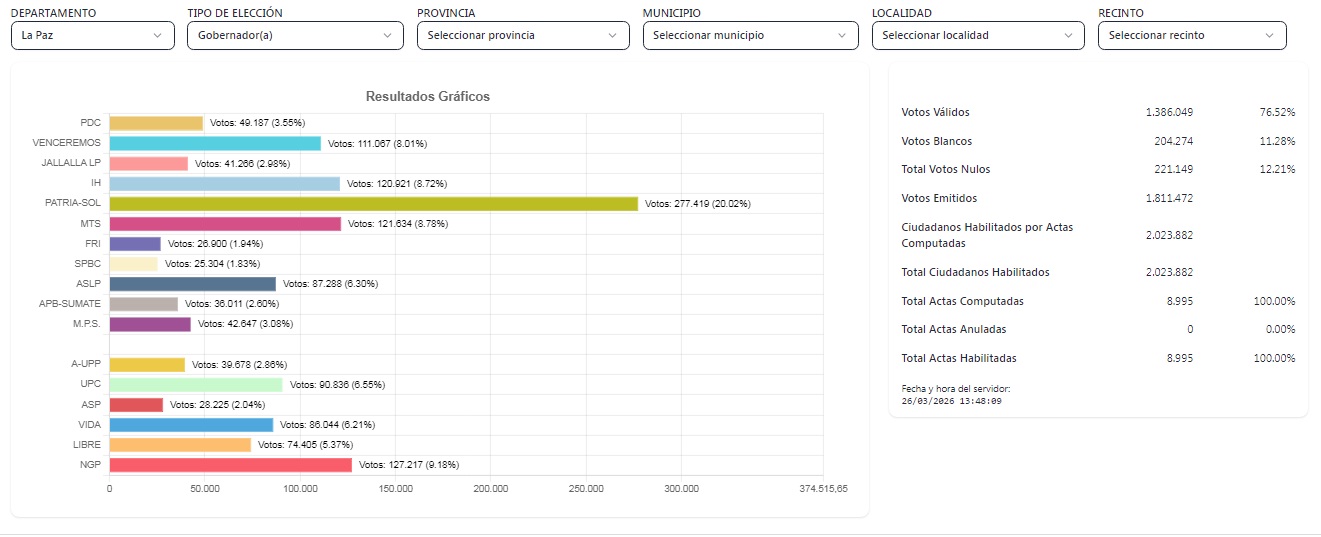Click the NGP red bar
Viewport: 1321px width, 537px height.
[230, 465]
